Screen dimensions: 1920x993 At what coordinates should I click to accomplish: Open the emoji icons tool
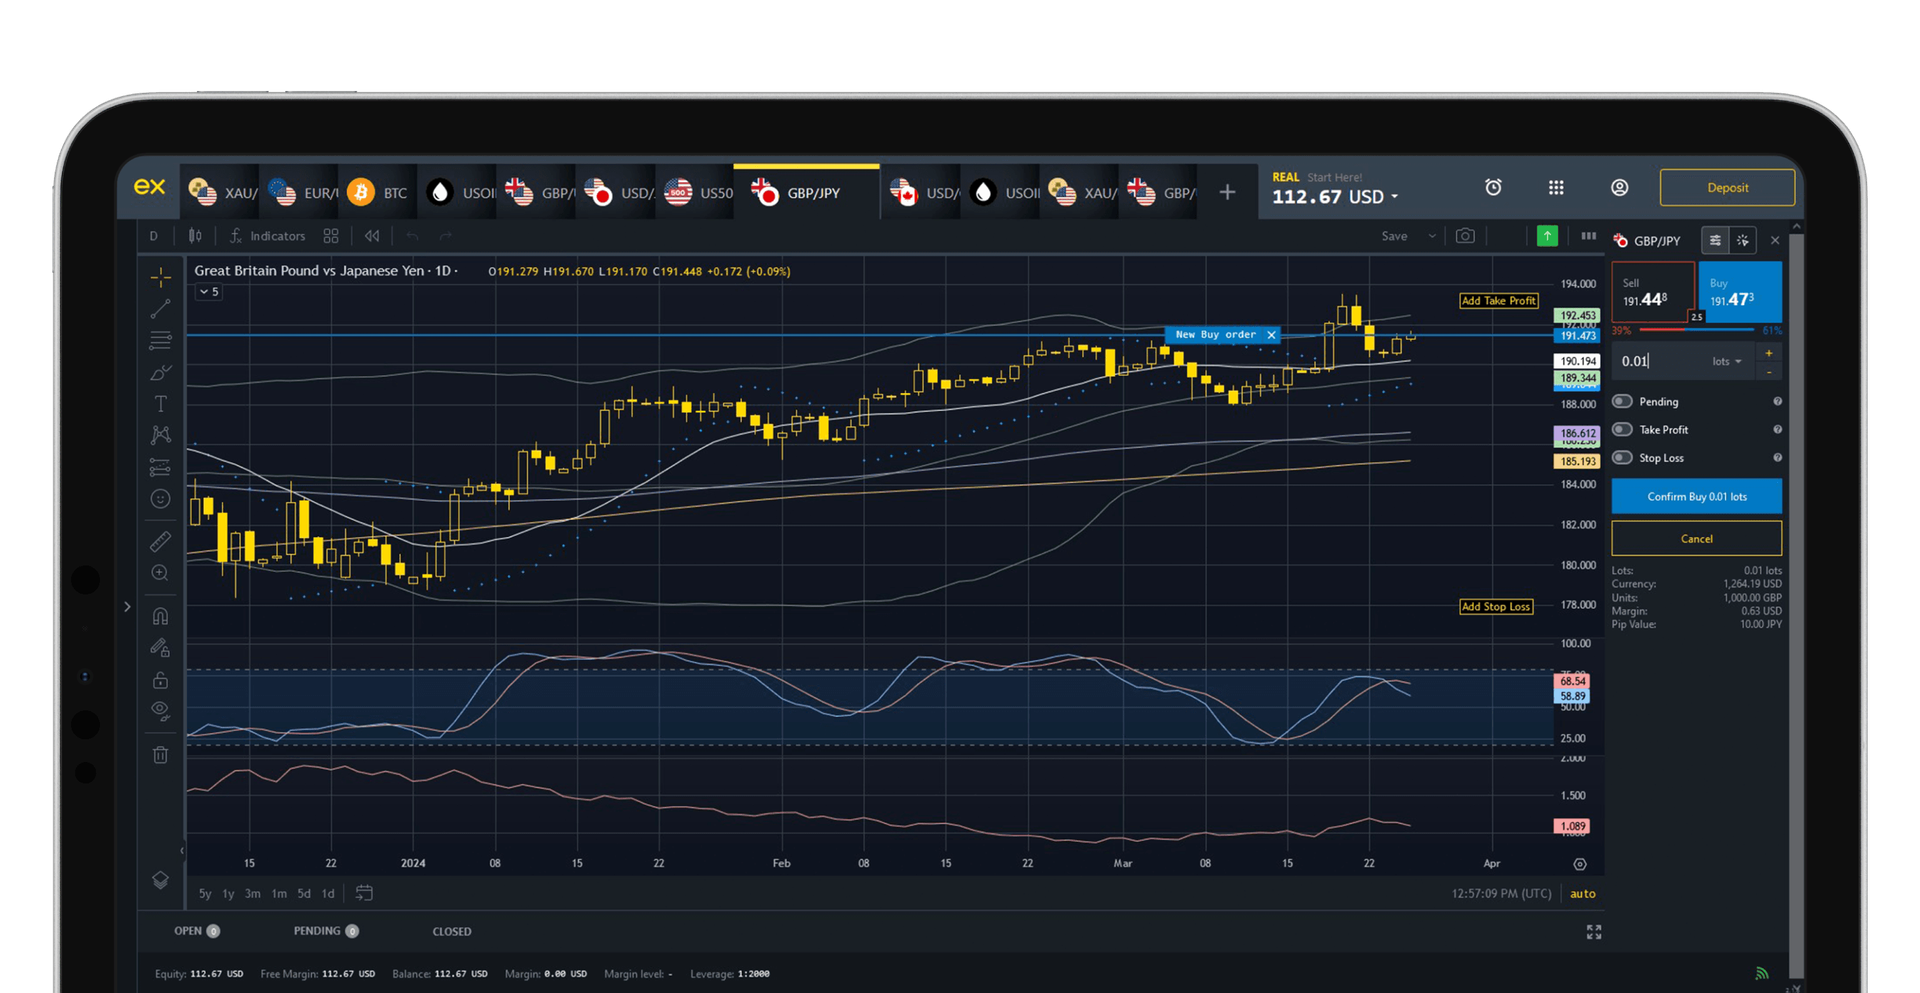coord(160,499)
